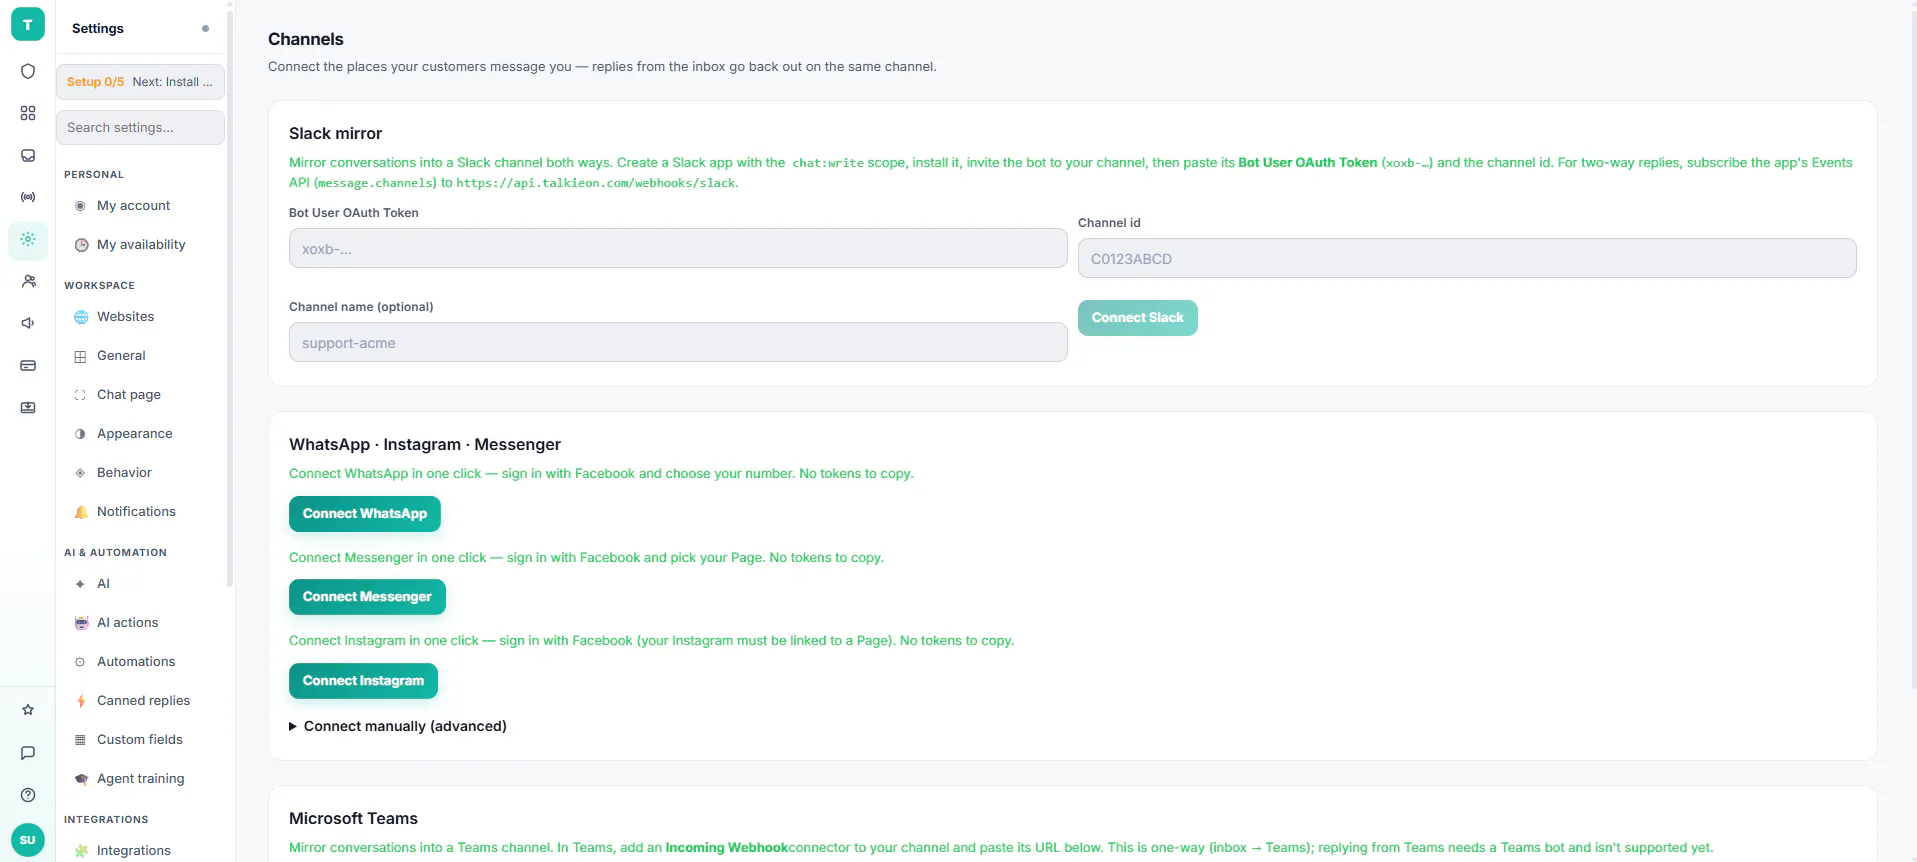Focus the Channel name (optional) field
Viewport: 1917px width, 862px height.
(678, 342)
